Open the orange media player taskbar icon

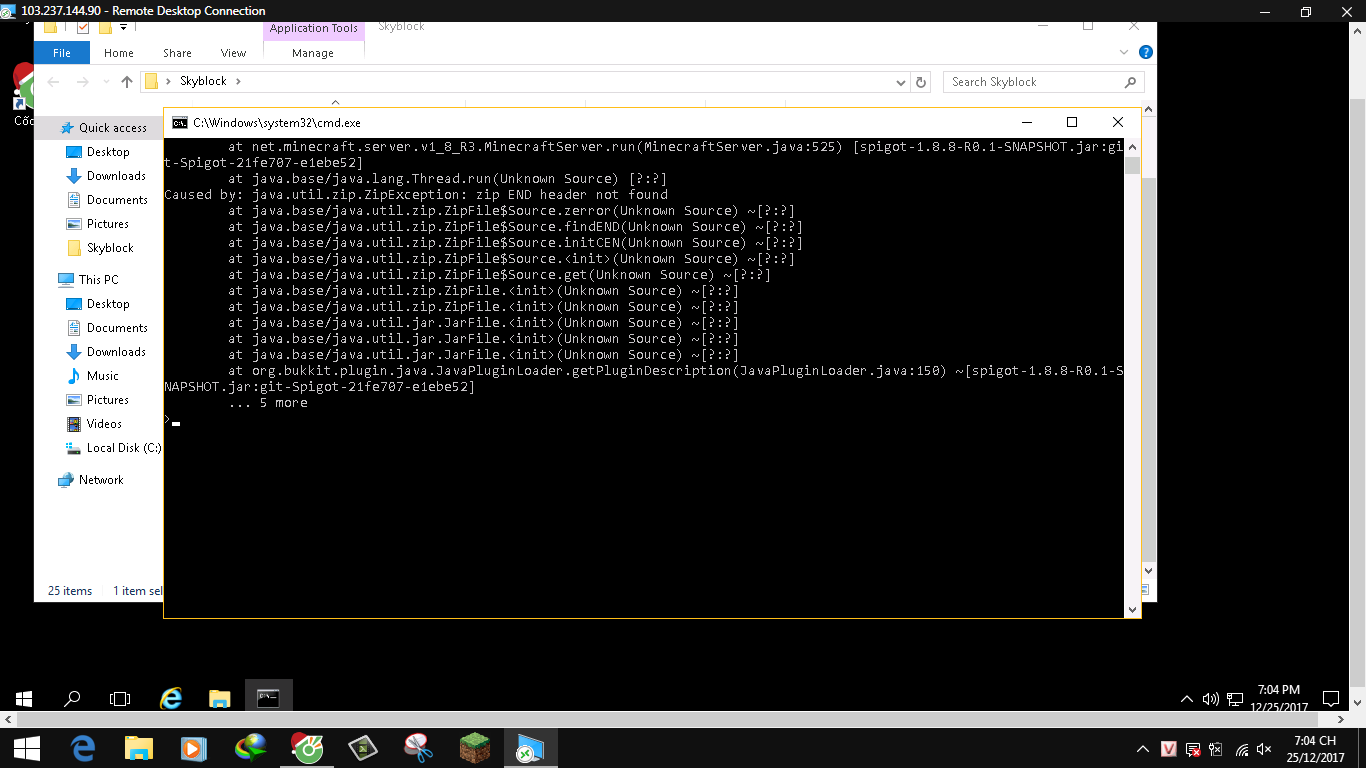(194, 748)
